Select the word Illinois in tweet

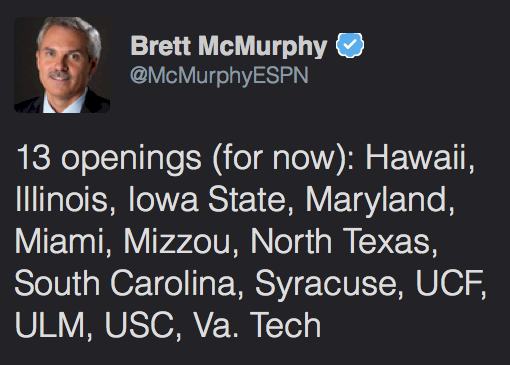click(x=61, y=199)
